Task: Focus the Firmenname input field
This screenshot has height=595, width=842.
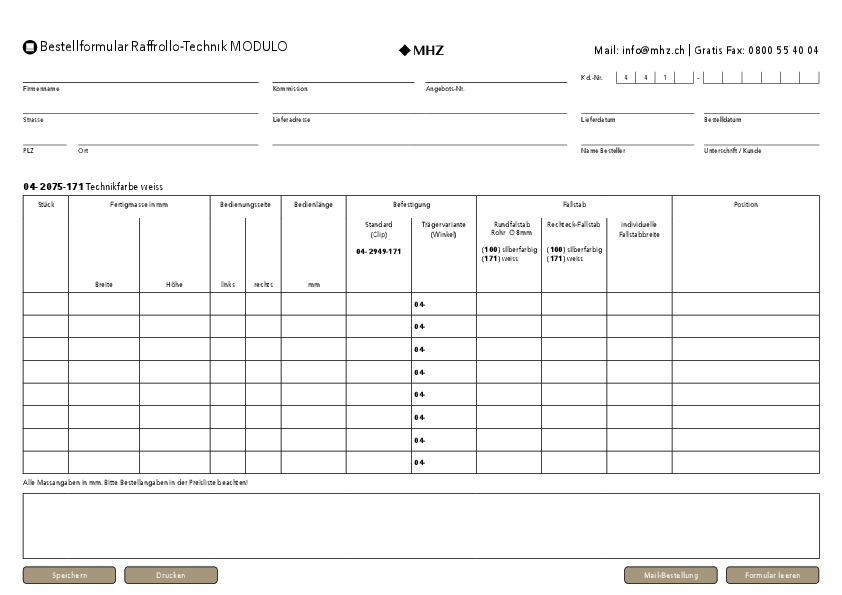Action: pos(140,76)
